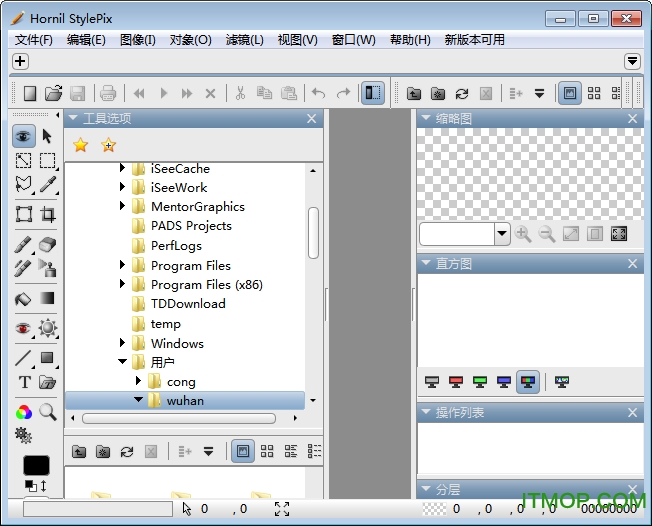Open the yellow favorites star list
The image size is (652, 526).
pyautogui.click(x=80, y=145)
